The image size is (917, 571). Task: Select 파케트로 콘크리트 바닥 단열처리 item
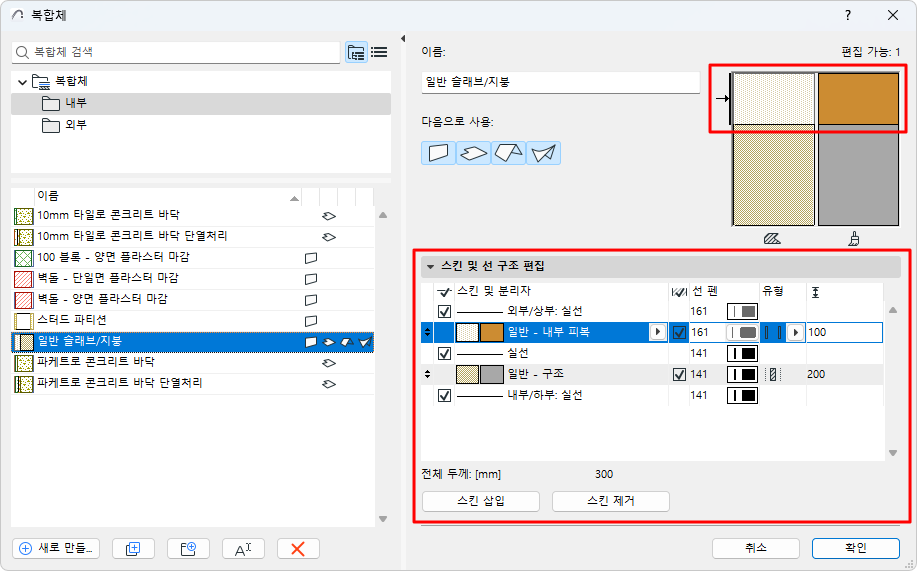(192, 384)
